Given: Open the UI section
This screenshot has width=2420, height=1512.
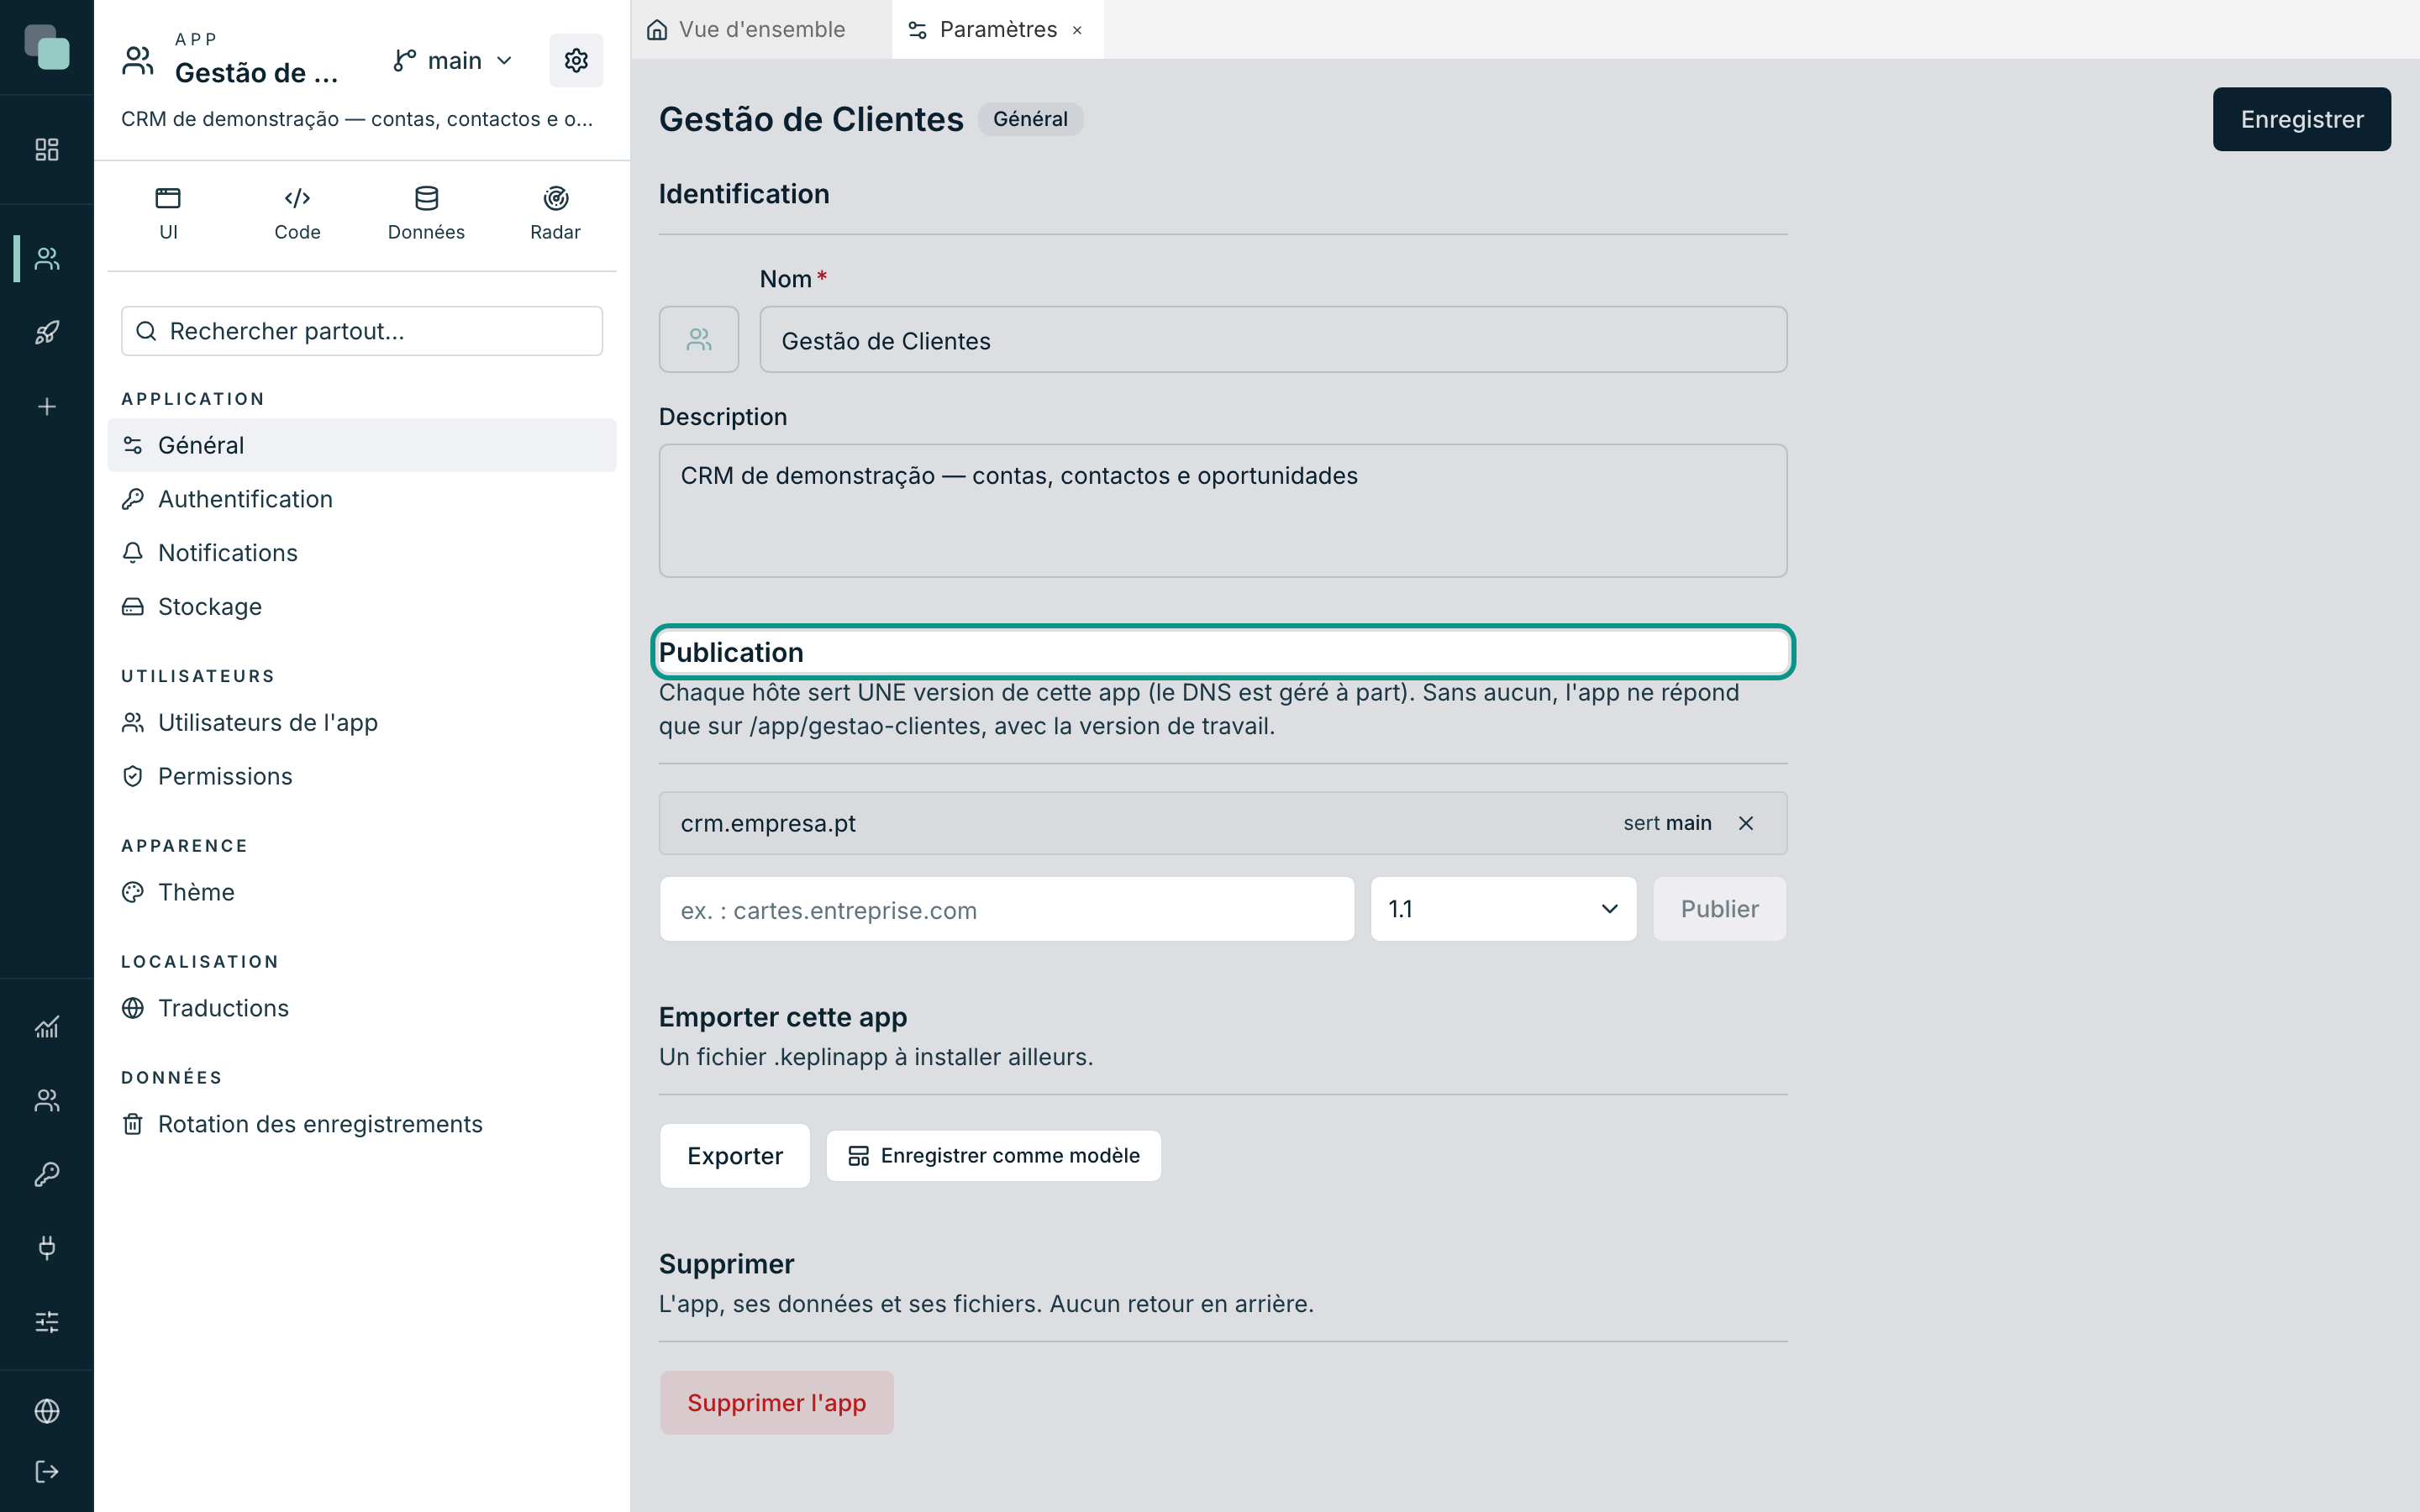Looking at the screenshot, I should [168, 213].
